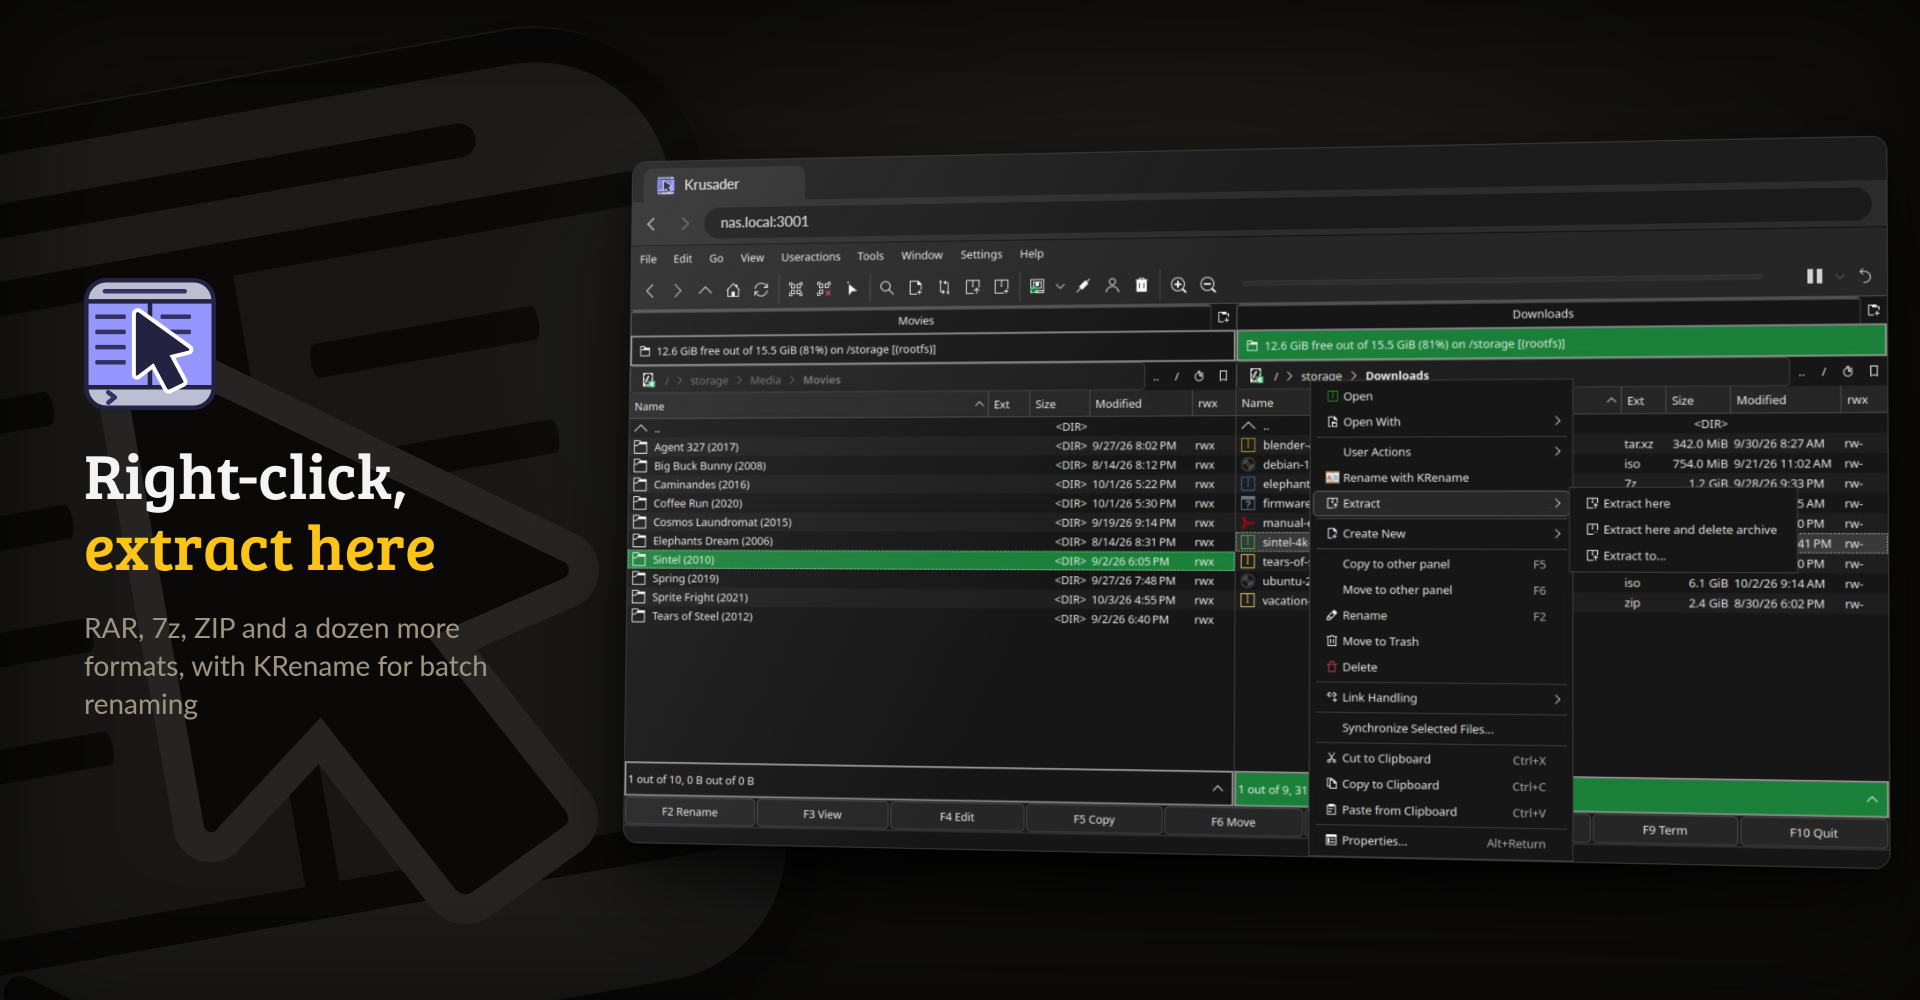
Task: Click the bookmark icon in Downloads panel
Action: coord(1874,371)
